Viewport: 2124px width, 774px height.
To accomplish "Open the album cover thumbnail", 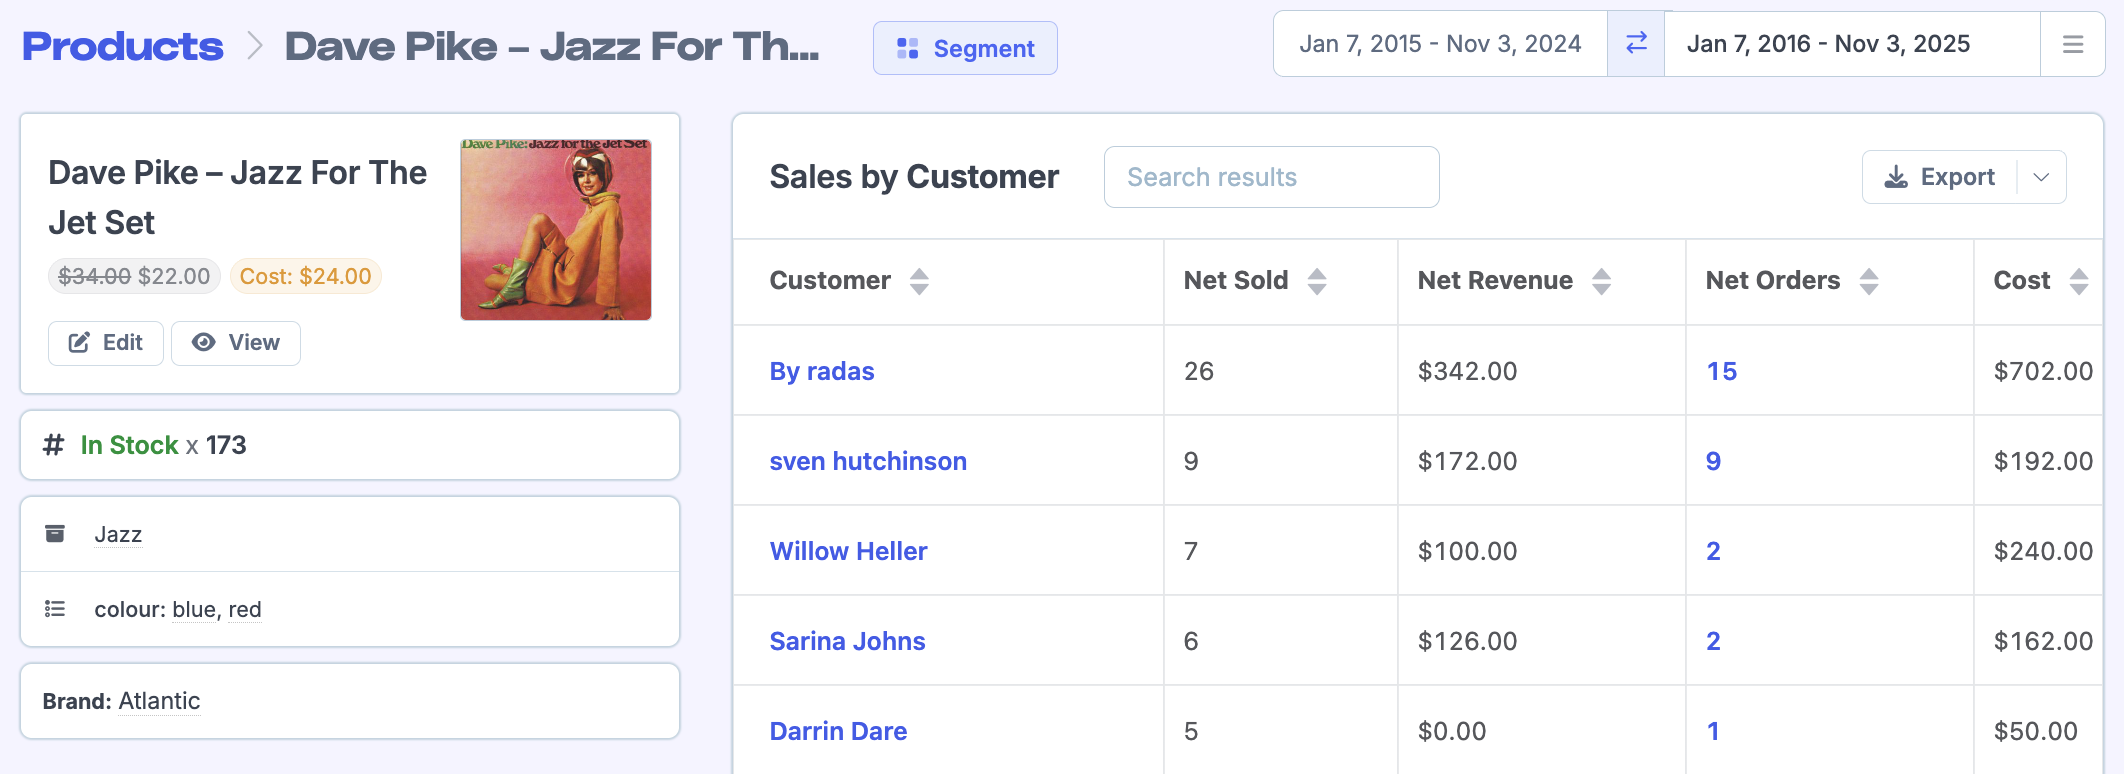I will (556, 230).
